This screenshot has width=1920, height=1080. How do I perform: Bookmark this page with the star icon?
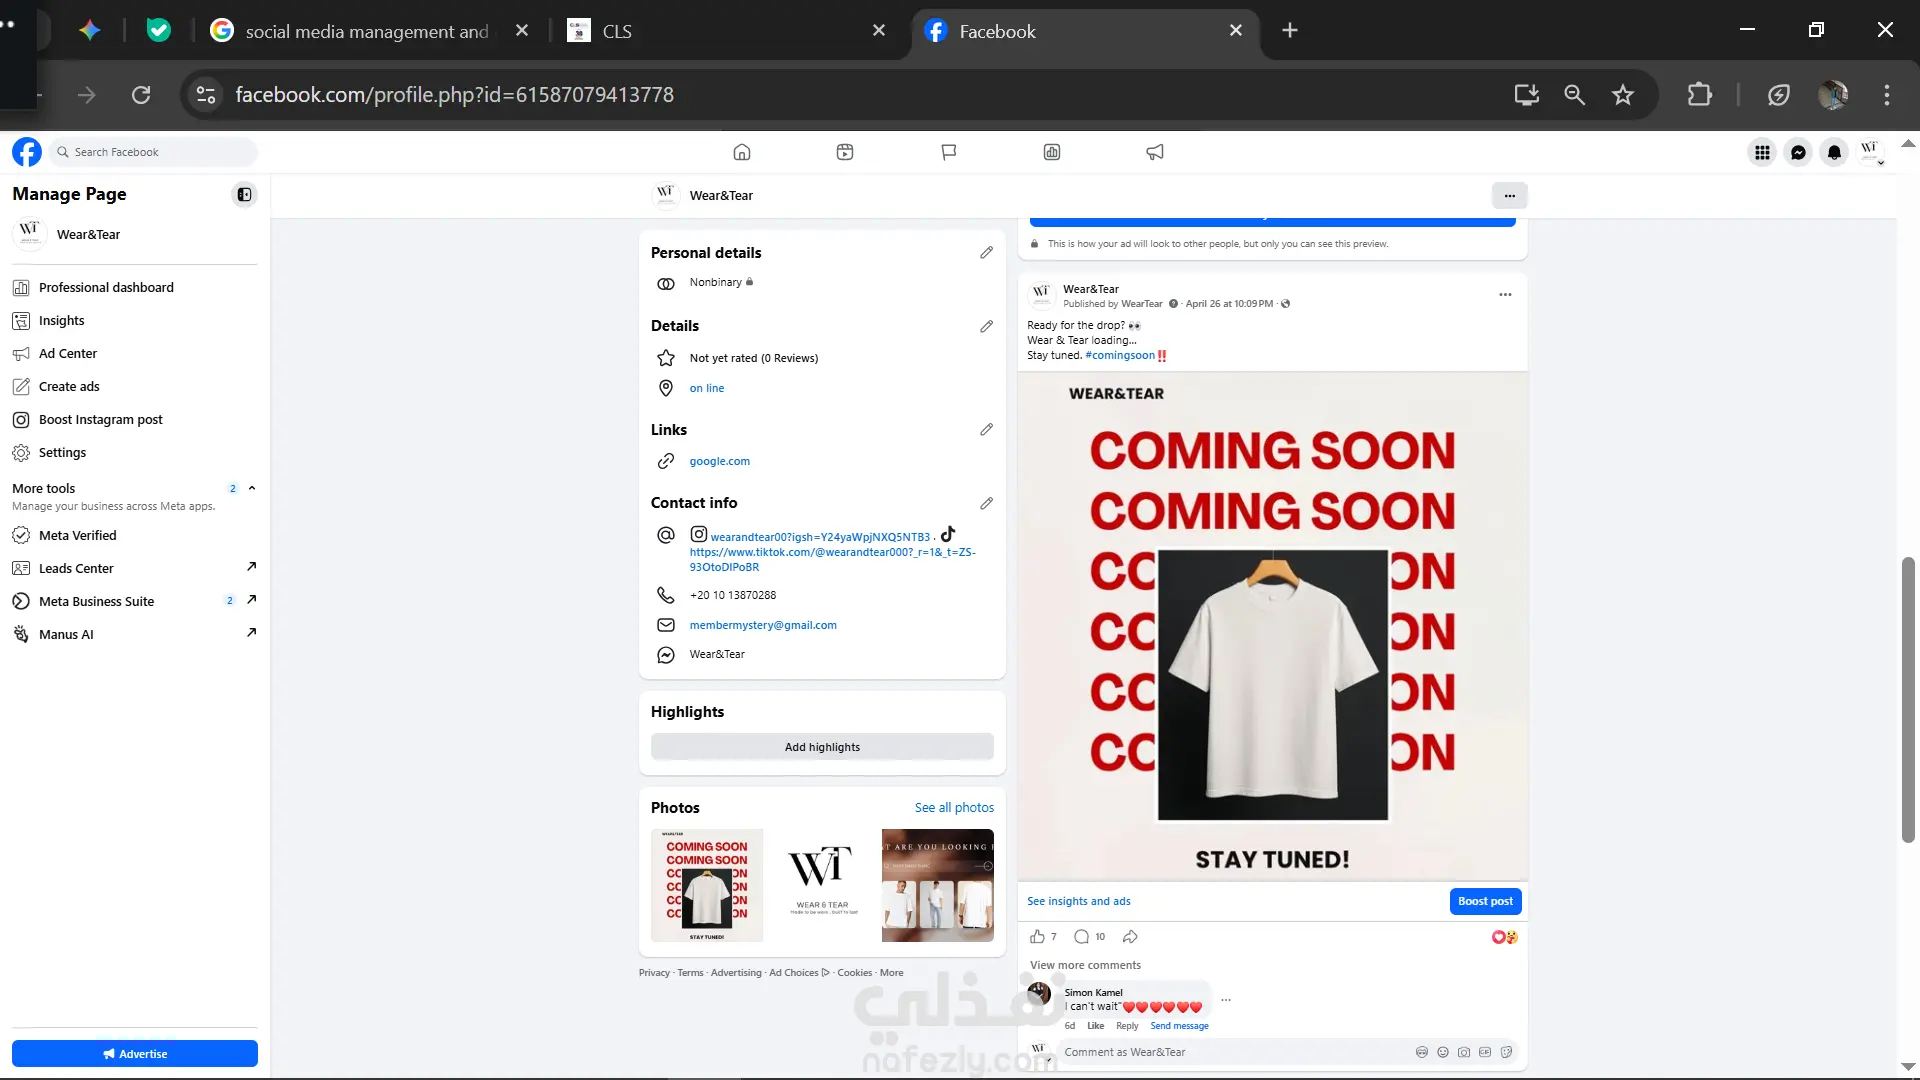tap(1623, 95)
